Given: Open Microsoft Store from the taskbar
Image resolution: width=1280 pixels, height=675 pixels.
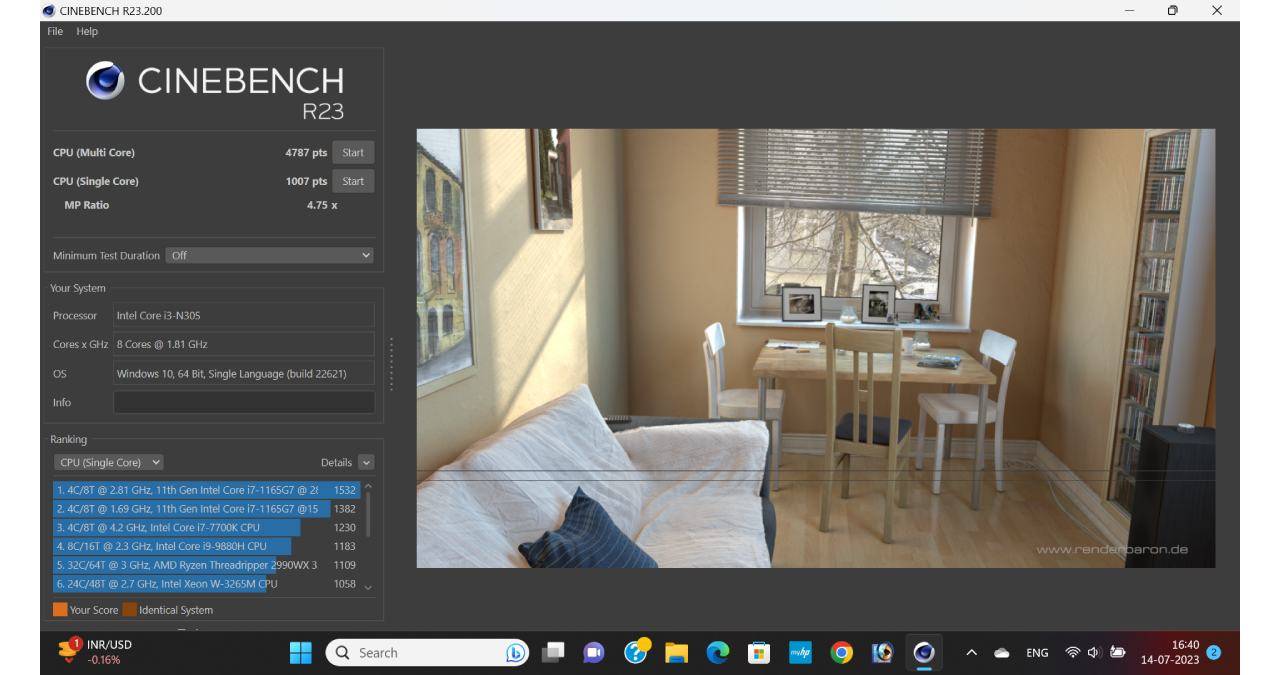Looking at the screenshot, I should coord(759,653).
